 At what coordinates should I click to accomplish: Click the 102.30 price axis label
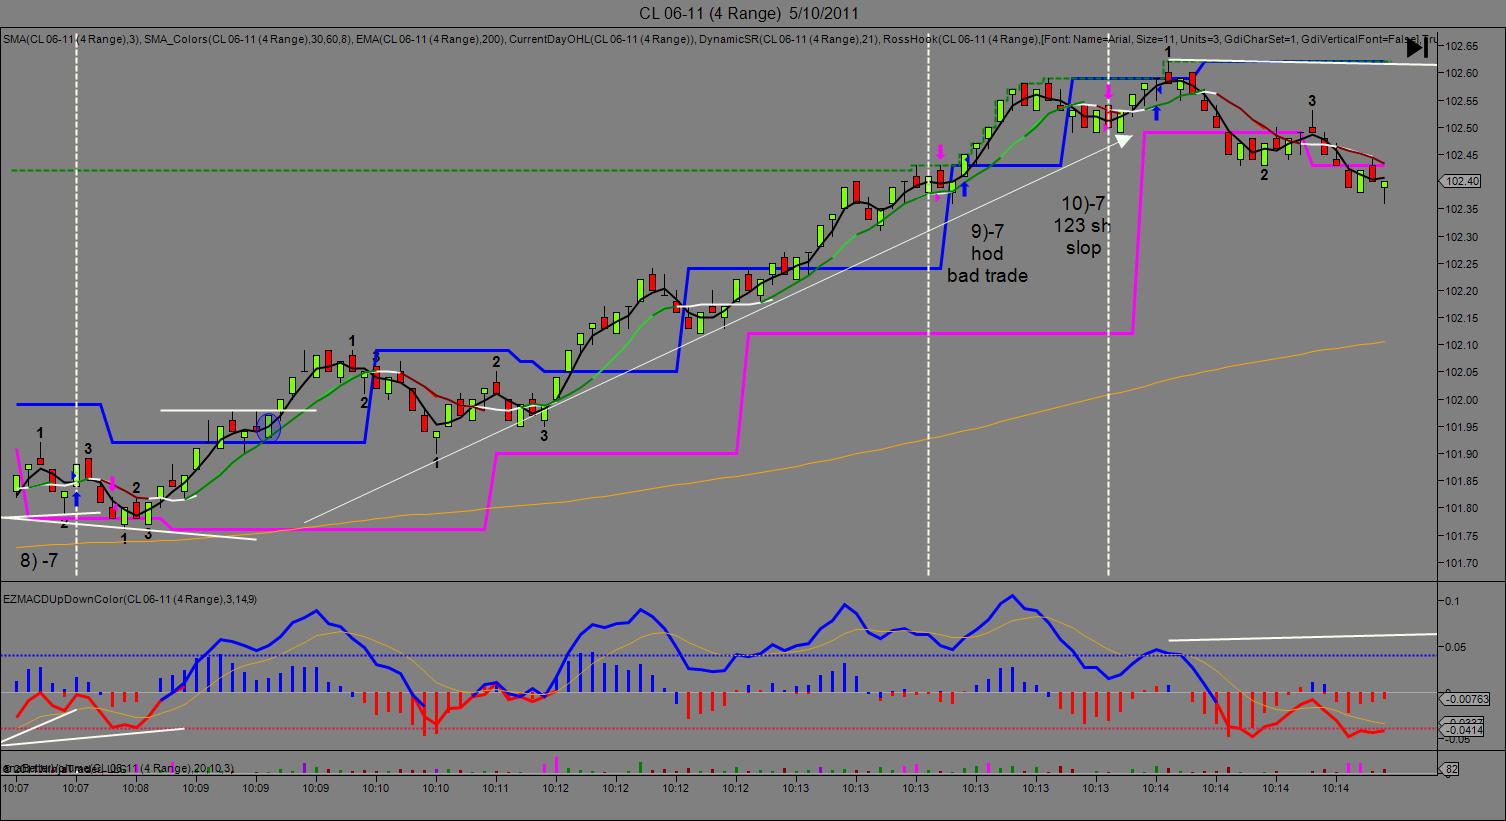(x=1462, y=237)
